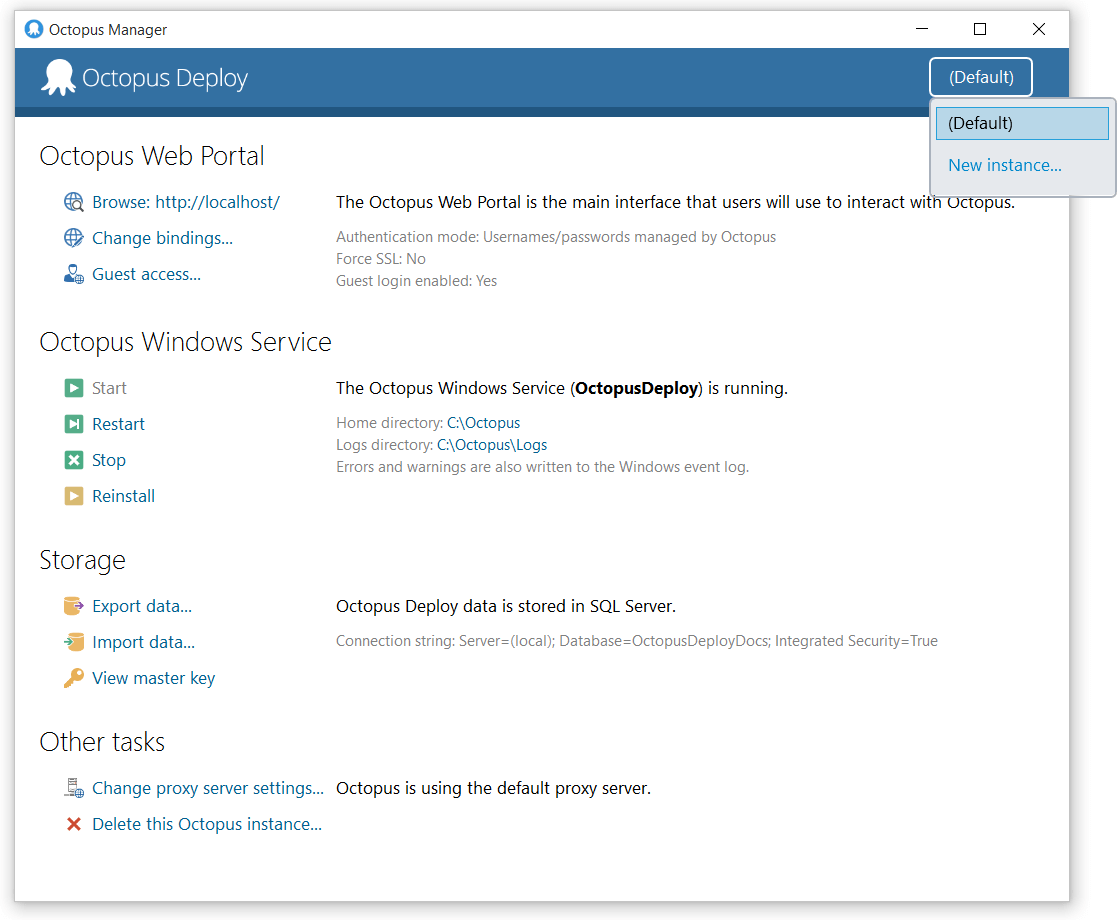
Task: Click the red X delete instance icon
Action: point(74,825)
